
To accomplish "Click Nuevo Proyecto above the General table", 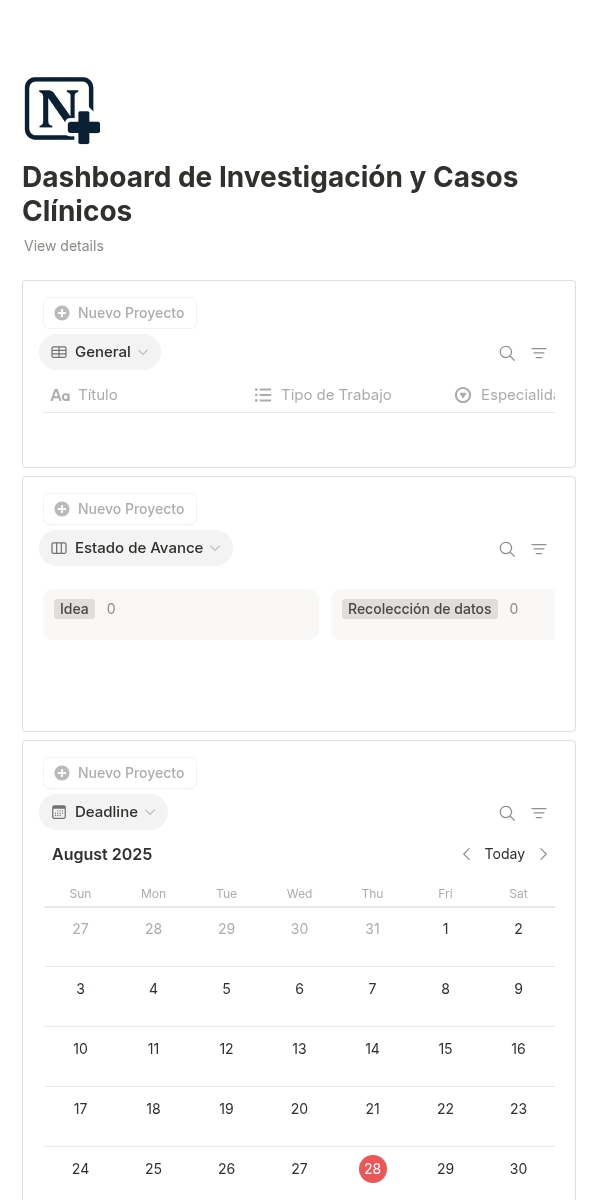I will pos(120,313).
